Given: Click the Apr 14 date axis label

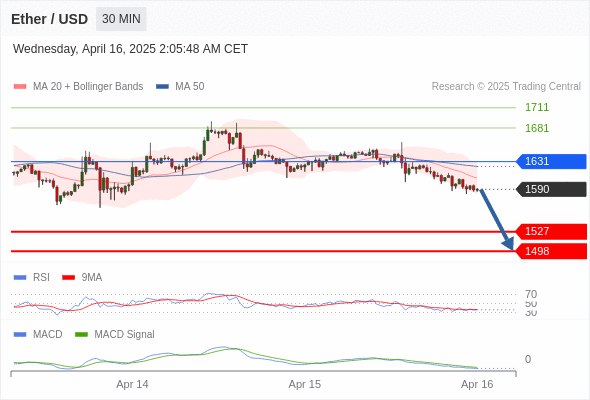Looking at the screenshot, I should (x=132, y=385).
